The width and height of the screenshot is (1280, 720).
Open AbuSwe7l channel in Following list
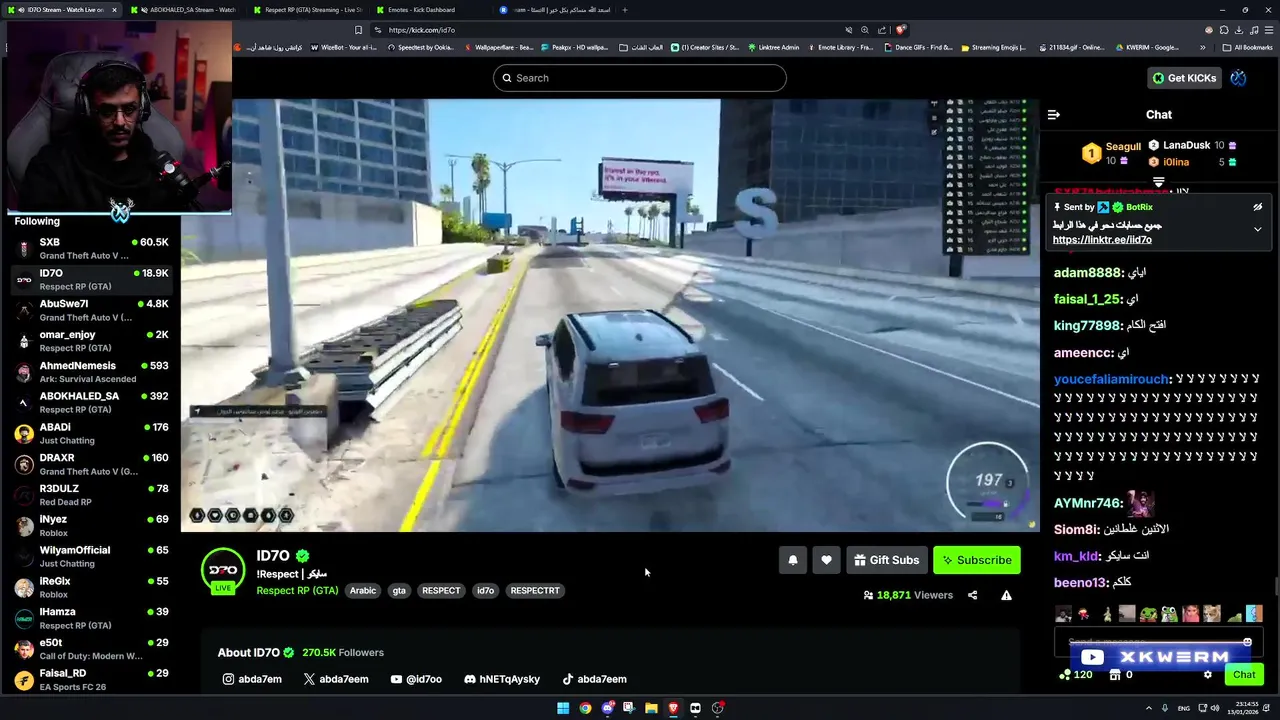[x=91, y=310]
